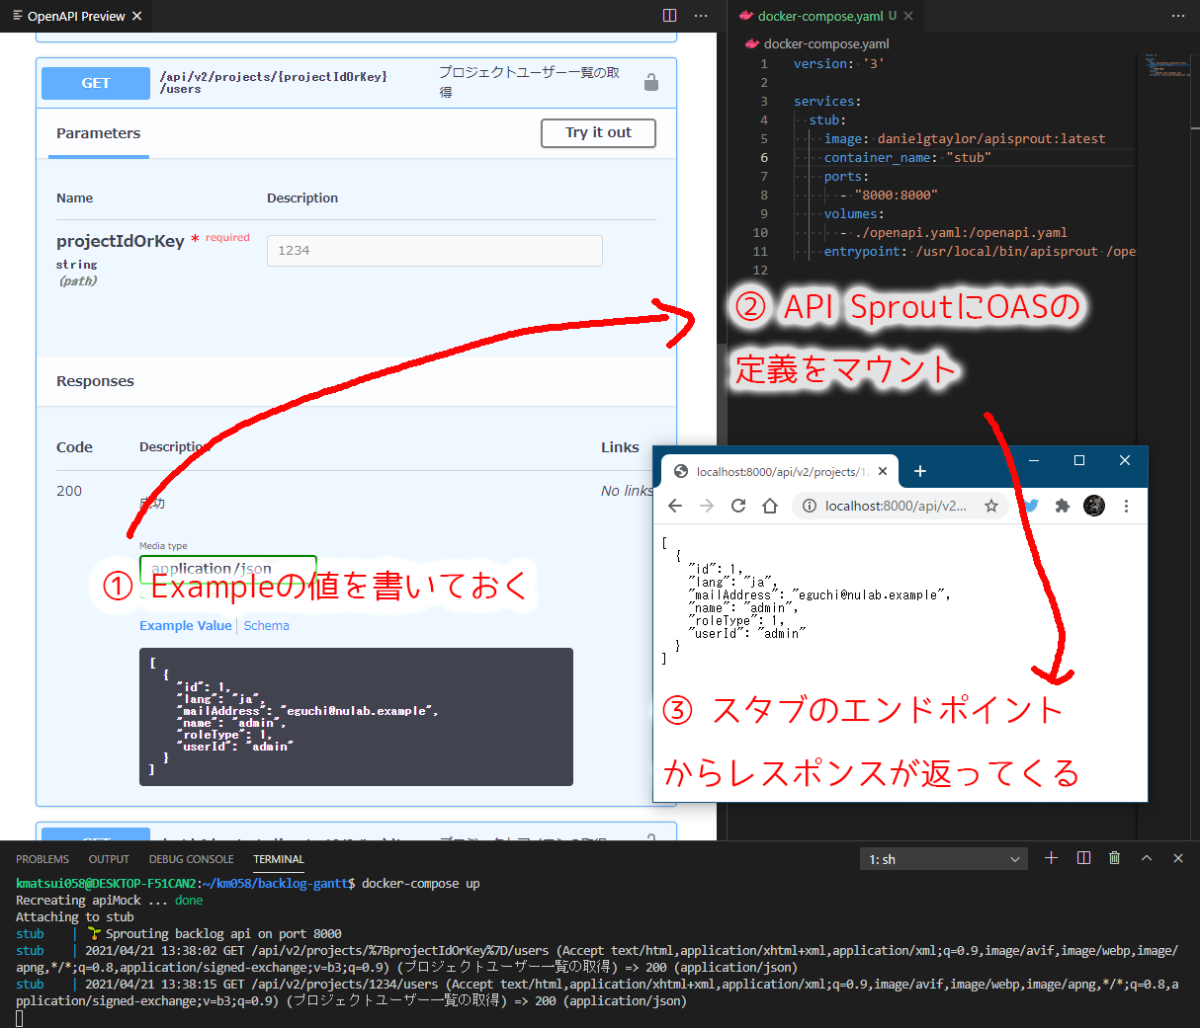This screenshot has width=1200, height=1028.
Task: Kill the terminal with the trash icon
Action: [x=1114, y=858]
